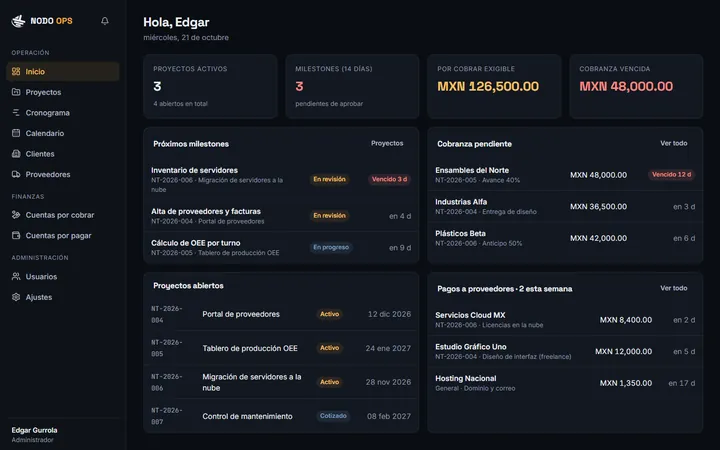Open Servicios Cloud MX payment
The width and height of the screenshot is (720, 450).
tap(565, 320)
